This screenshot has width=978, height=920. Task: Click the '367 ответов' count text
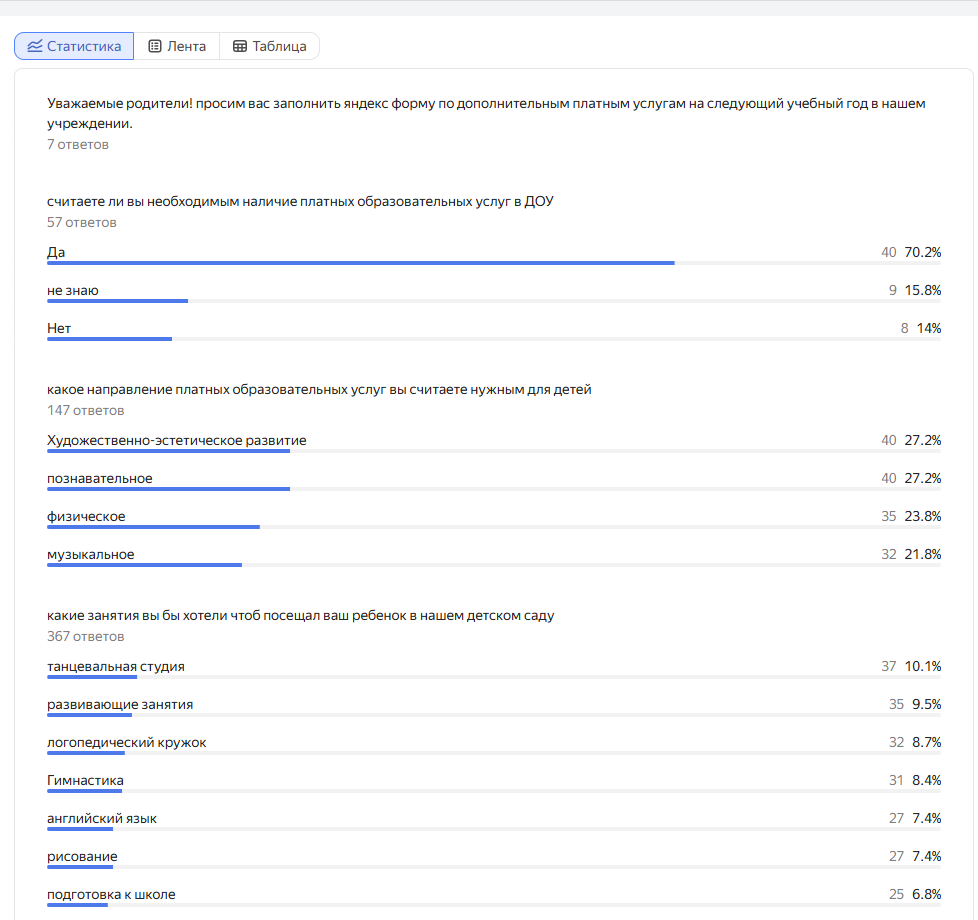tap(85, 636)
